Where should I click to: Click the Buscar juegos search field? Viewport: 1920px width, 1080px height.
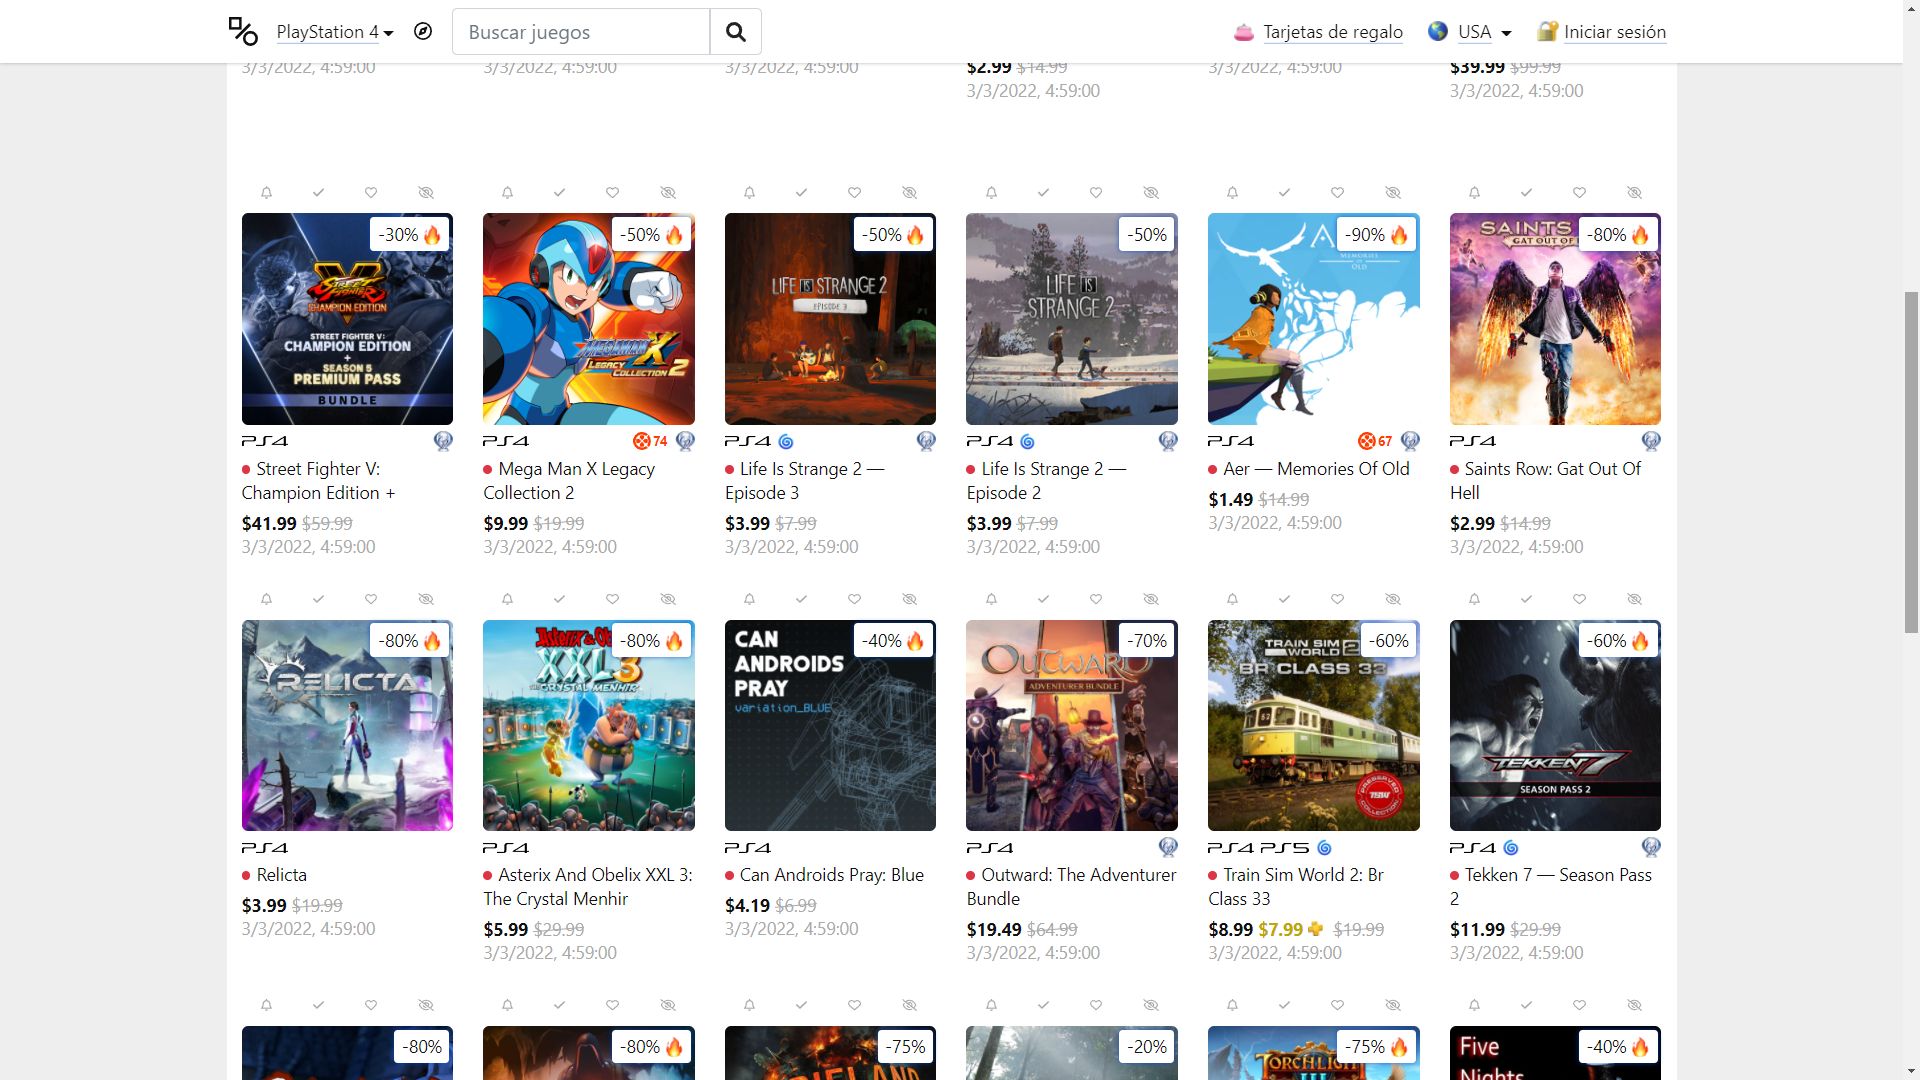(x=580, y=32)
